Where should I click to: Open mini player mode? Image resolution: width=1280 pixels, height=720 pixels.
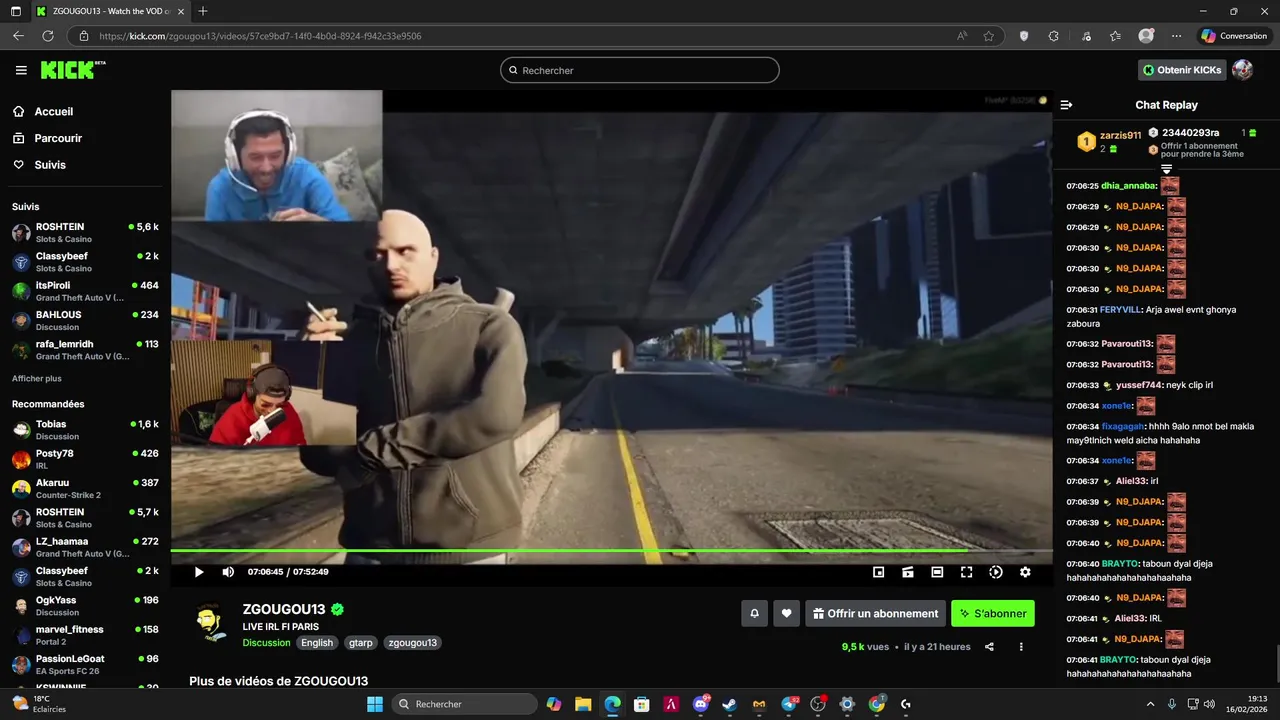(x=879, y=572)
